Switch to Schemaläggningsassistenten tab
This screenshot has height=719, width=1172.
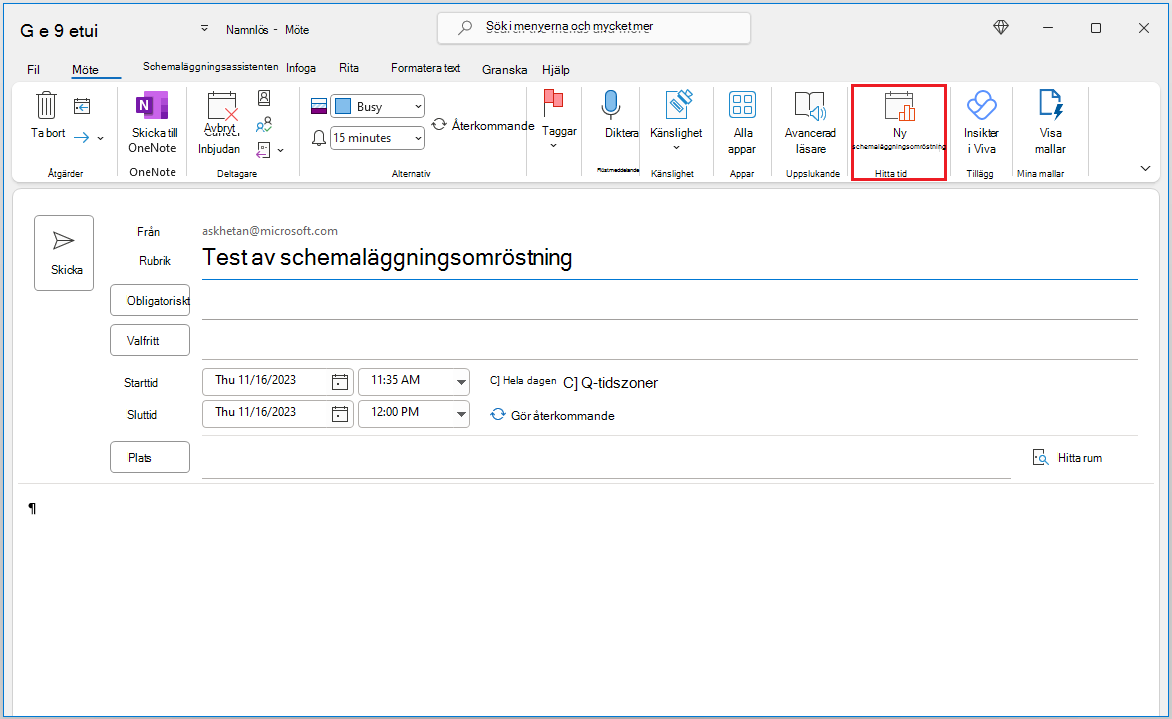tap(211, 67)
